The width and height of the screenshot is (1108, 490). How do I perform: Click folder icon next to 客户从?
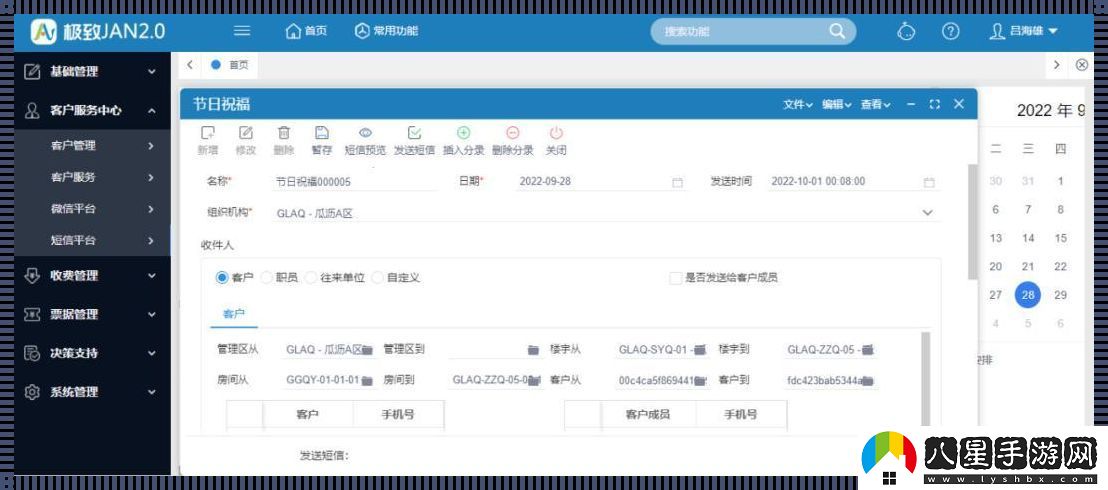(x=700, y=381)
